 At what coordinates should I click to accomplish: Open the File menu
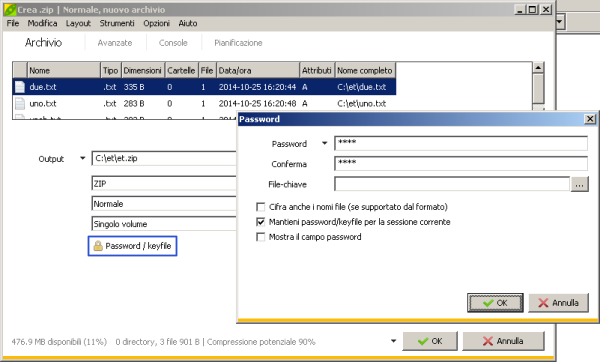pos(13,23)
